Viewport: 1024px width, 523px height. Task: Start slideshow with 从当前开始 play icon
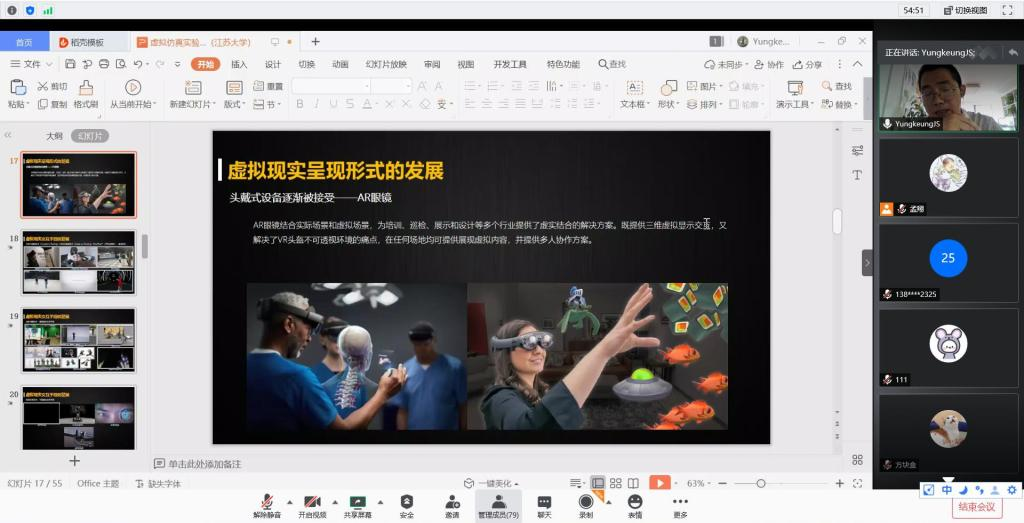tap(133, 87)
